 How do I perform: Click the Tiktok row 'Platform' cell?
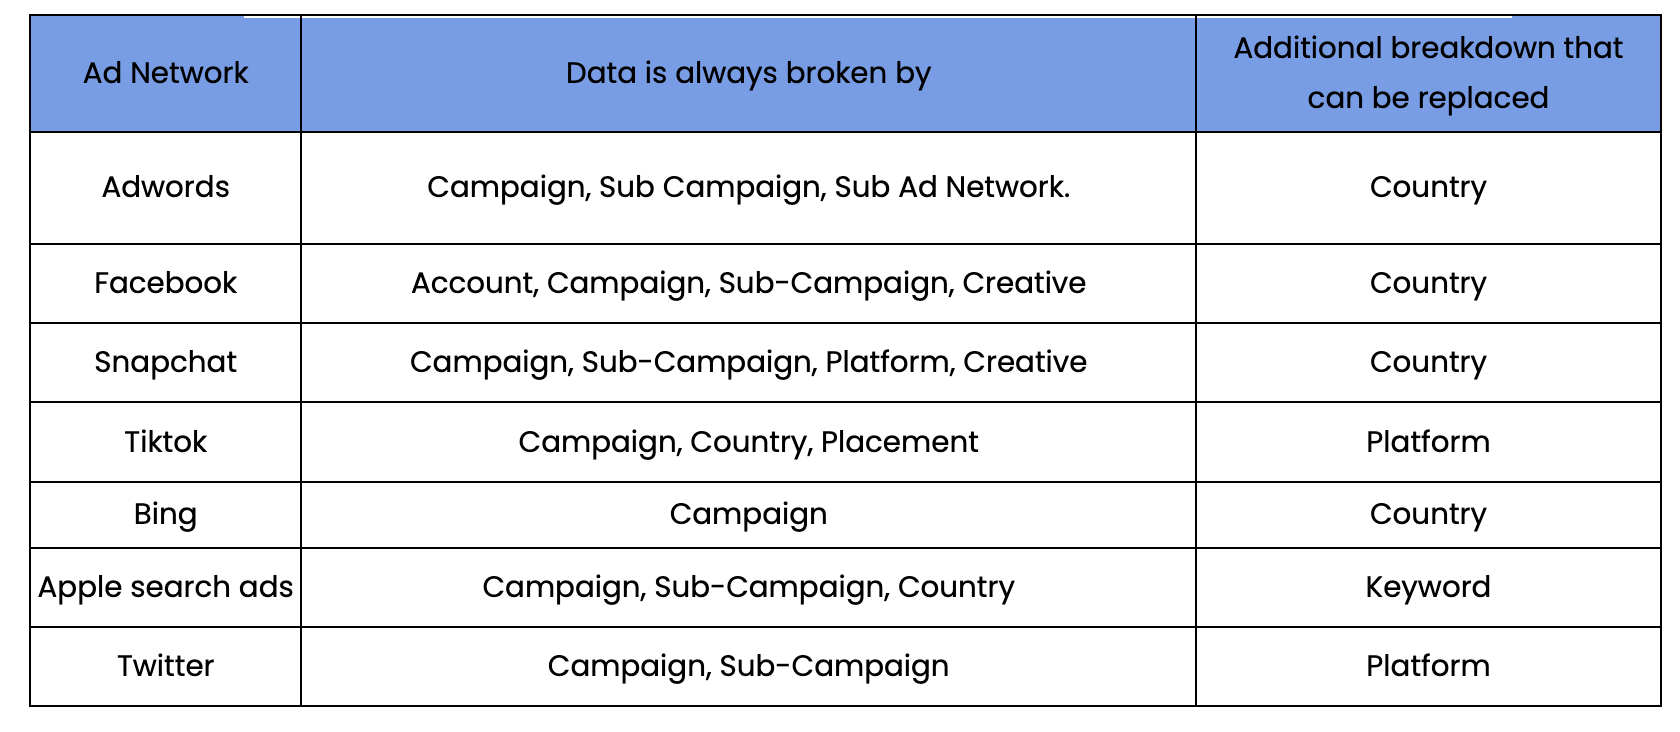pos(1428,442)
